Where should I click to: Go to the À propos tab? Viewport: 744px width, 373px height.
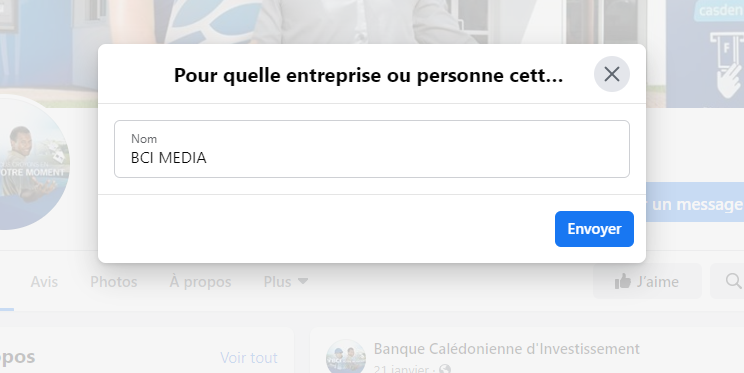(200, 282)
